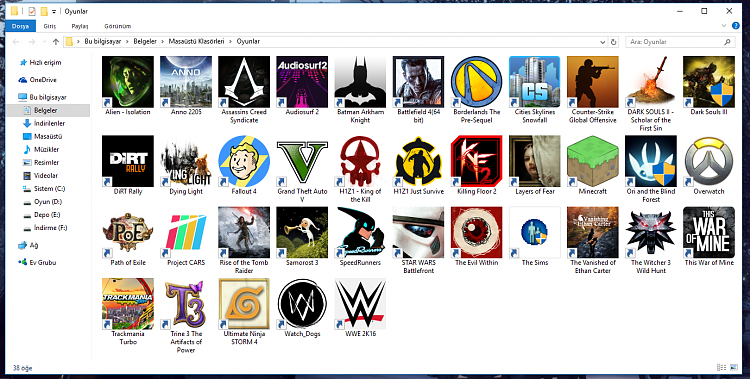Click the WWE 2K16 icon
The width and height of the screenshot is (750, 379).
click(x=360, y=304)
